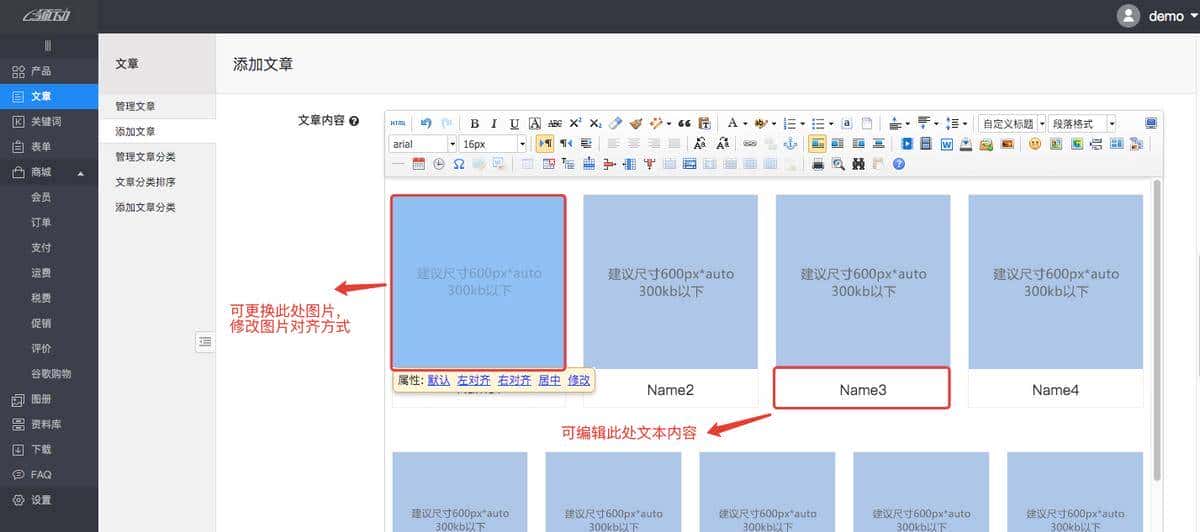Apply strikethrough ABC formatting
The width and height of the screenshot is (1200, 532).
[x=555, y=123]
